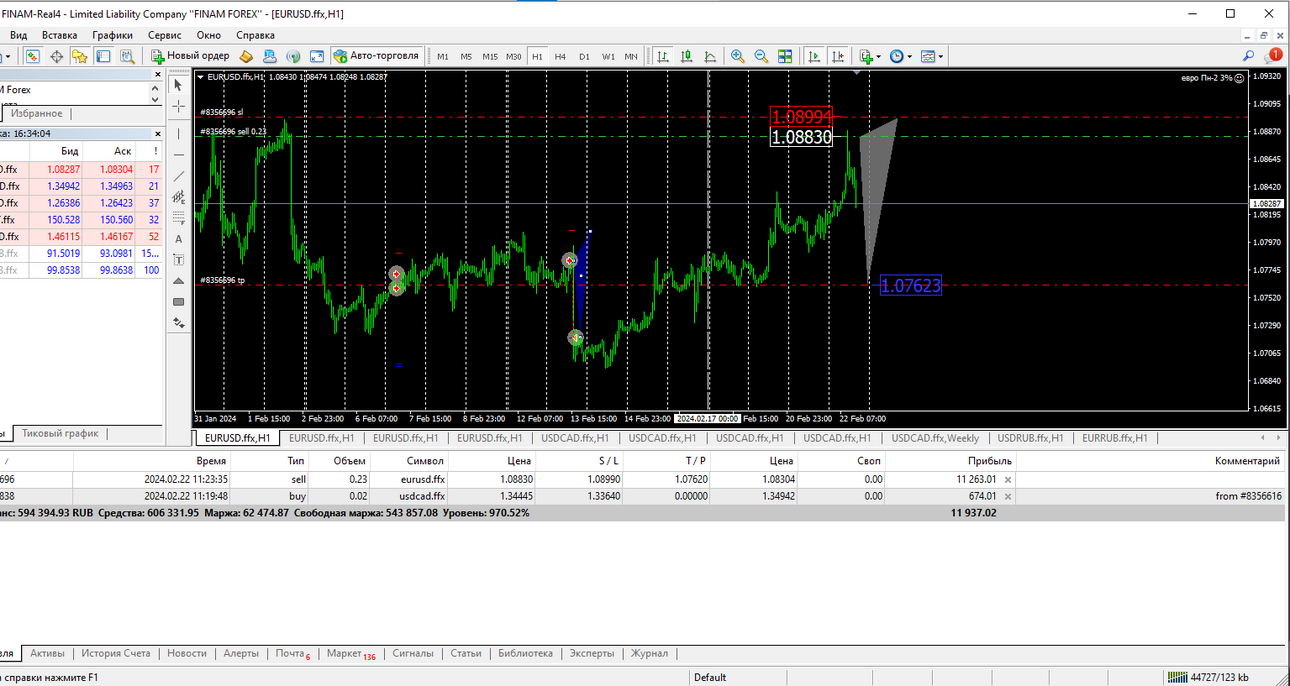
Task: Open the История Счета terminal tab
Action: click(x=116, y=653)
